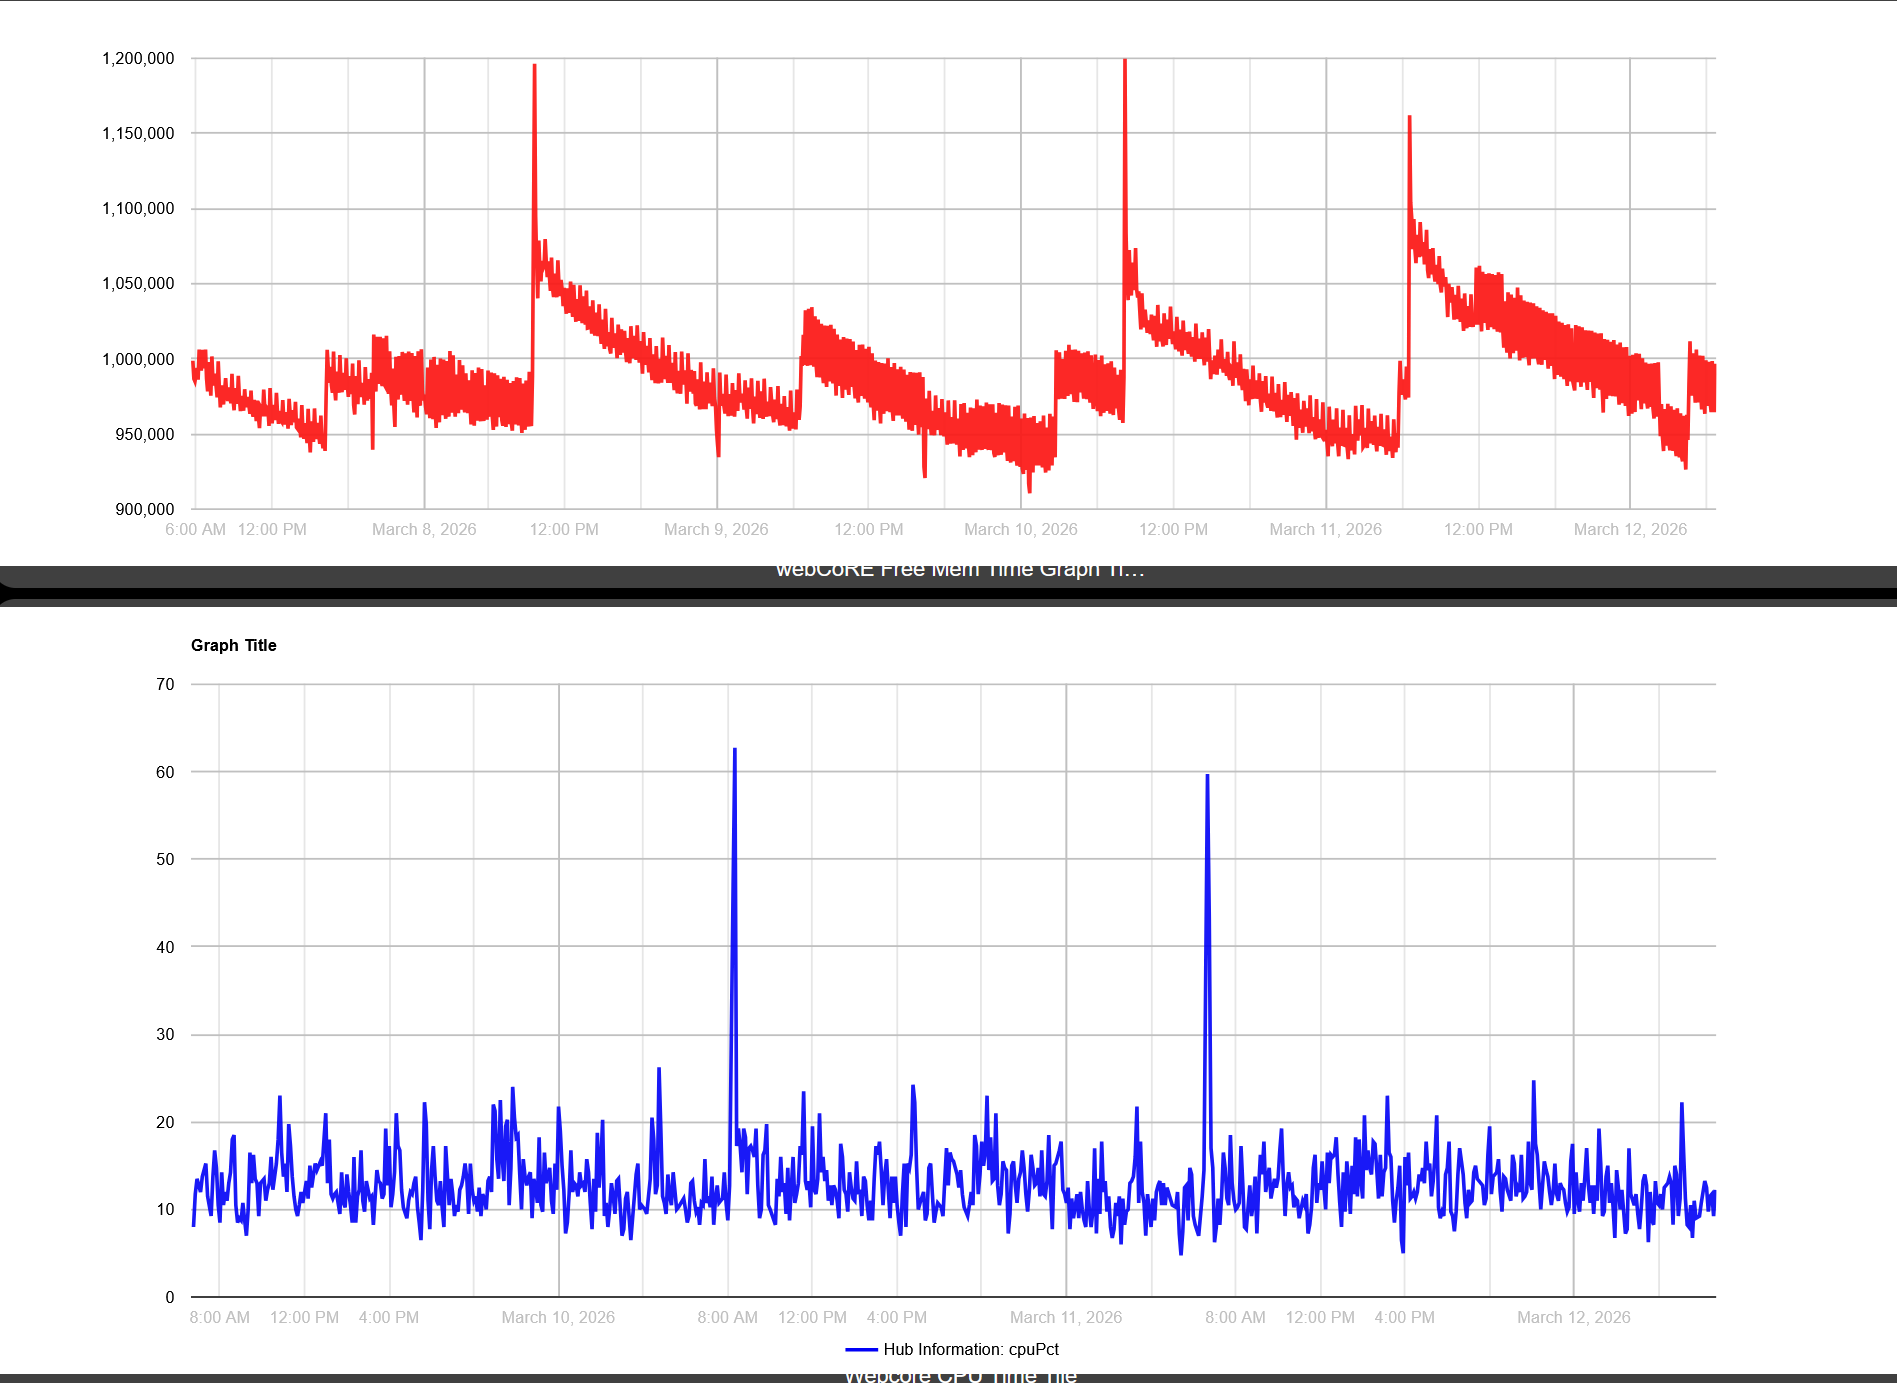Click the 70 y-axis label on CPU chart
Screen dimensions: 1897x1383
(165, 684)
